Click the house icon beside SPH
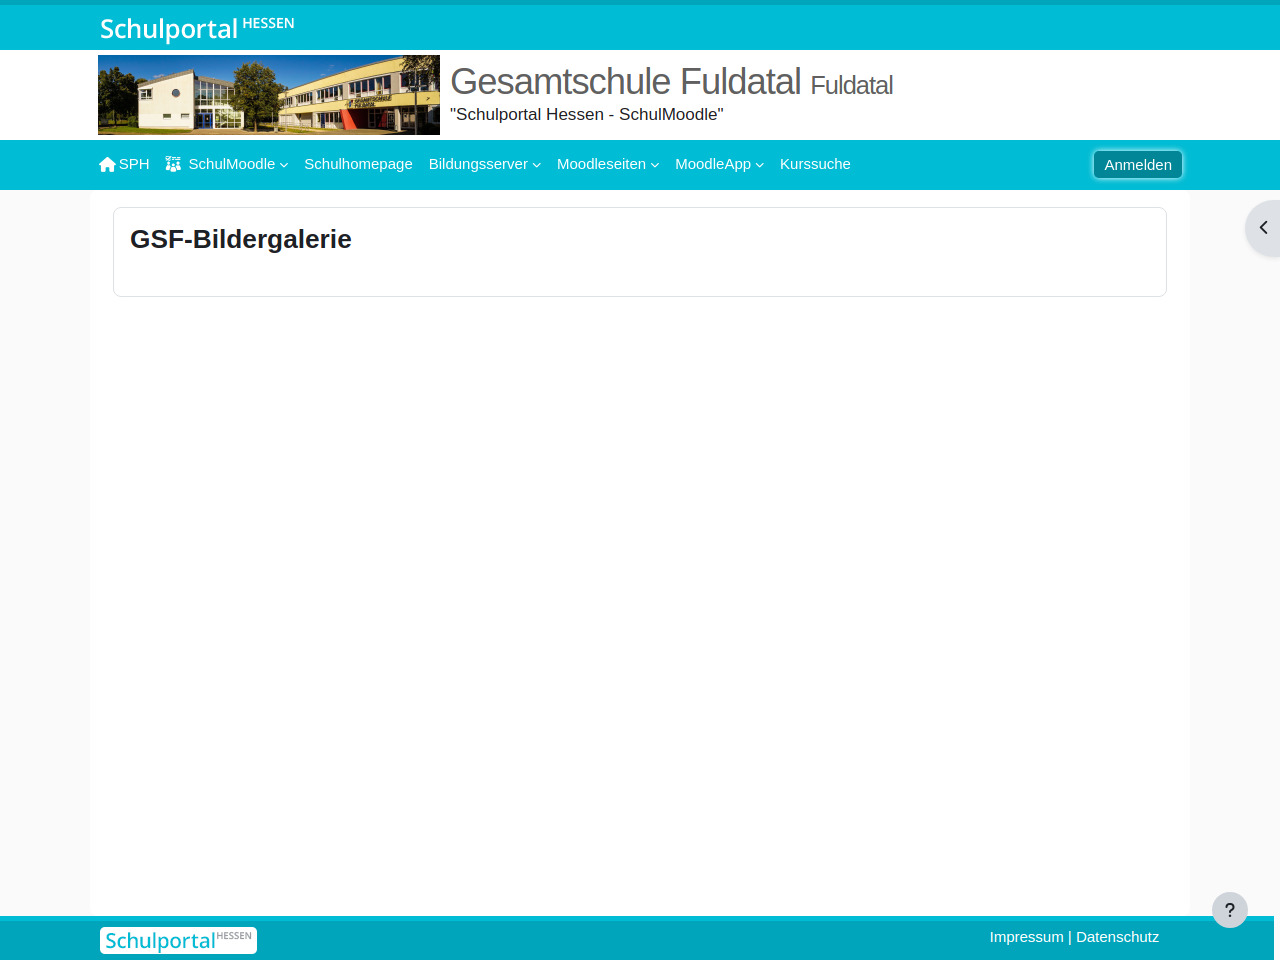 point(107,164)
